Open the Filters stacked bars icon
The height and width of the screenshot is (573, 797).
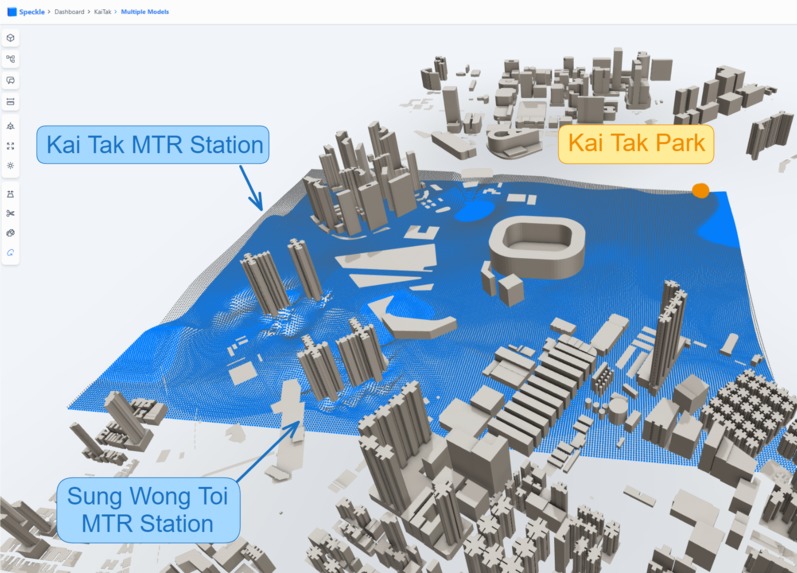[x=10, y=102]
